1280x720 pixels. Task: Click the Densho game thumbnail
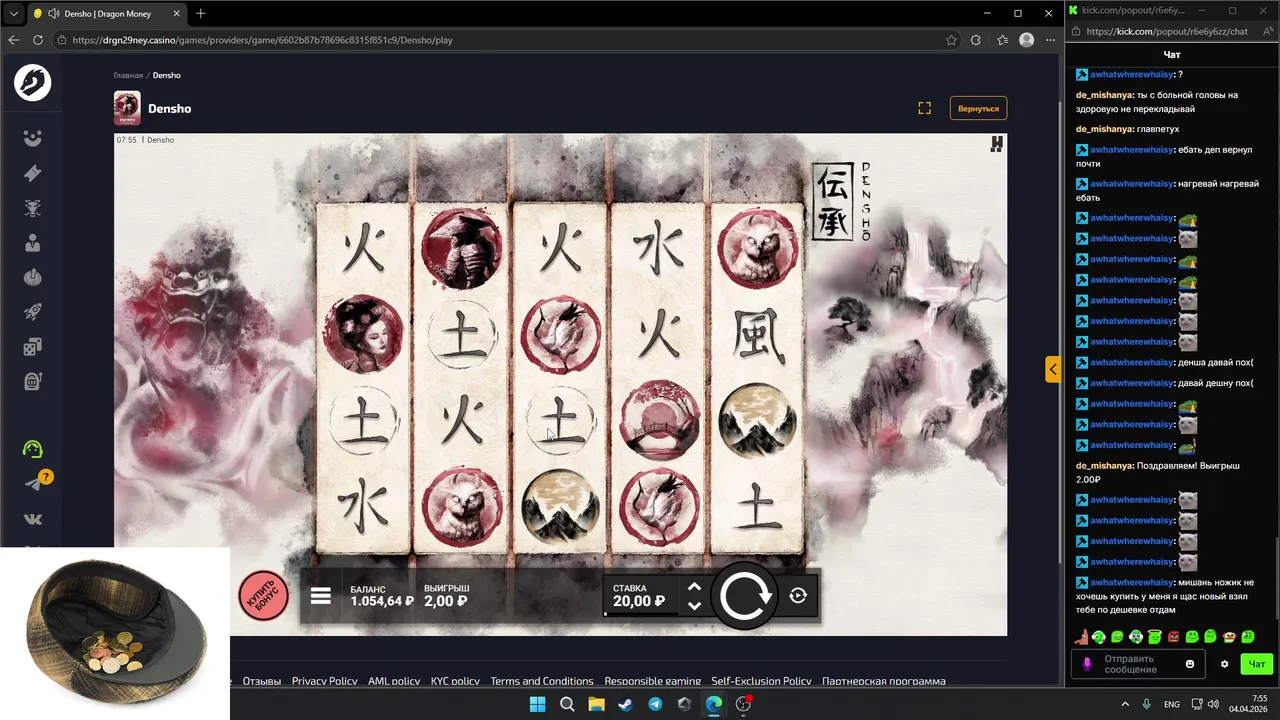127,108
